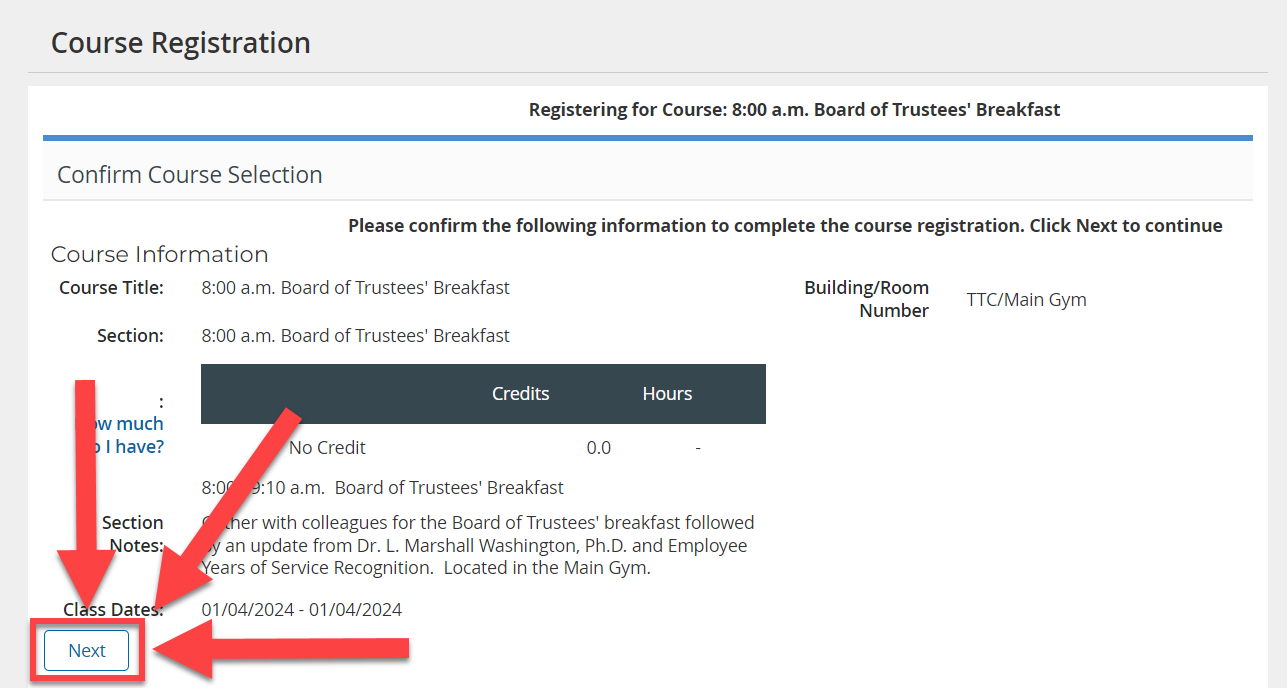Screen dimensions: 1287x688
Task: Click the Confirm Course Selection section header
Action: point(190,175)
